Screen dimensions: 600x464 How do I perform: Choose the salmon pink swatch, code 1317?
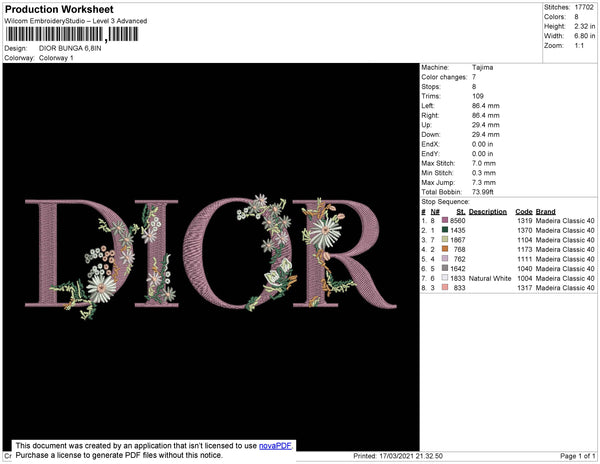click(x=445, y=287)
